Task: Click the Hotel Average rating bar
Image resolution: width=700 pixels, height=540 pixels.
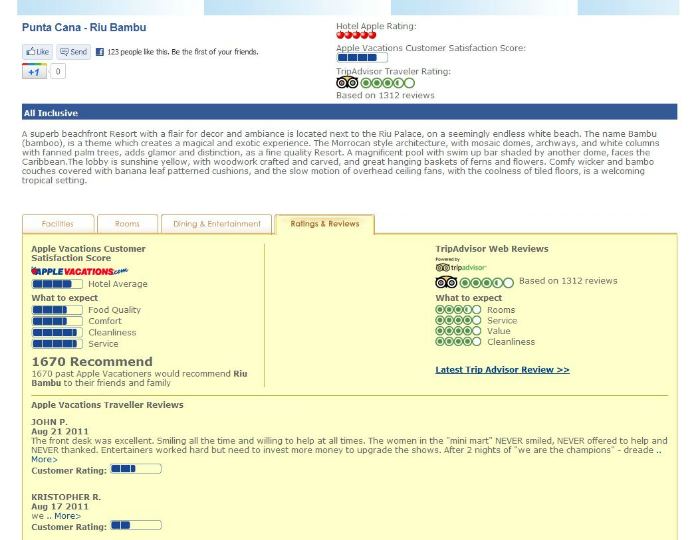Action: coord(57,284)
